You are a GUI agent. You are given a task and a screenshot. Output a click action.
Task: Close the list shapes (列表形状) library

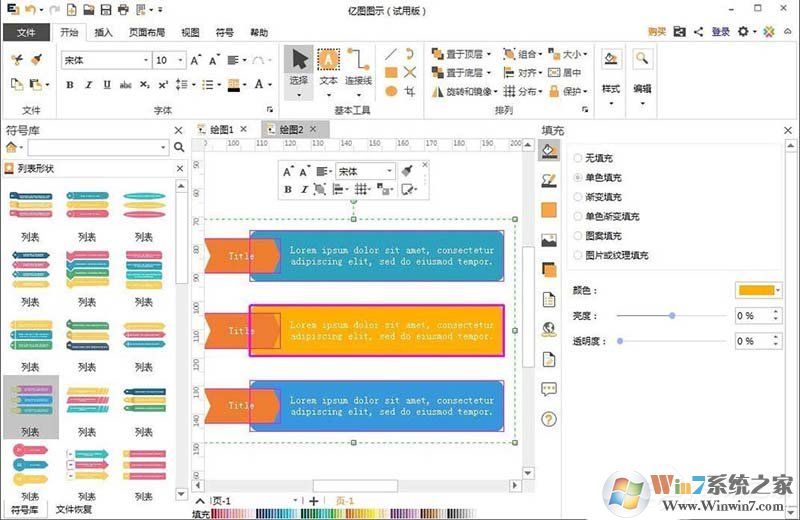click(180, 168)
